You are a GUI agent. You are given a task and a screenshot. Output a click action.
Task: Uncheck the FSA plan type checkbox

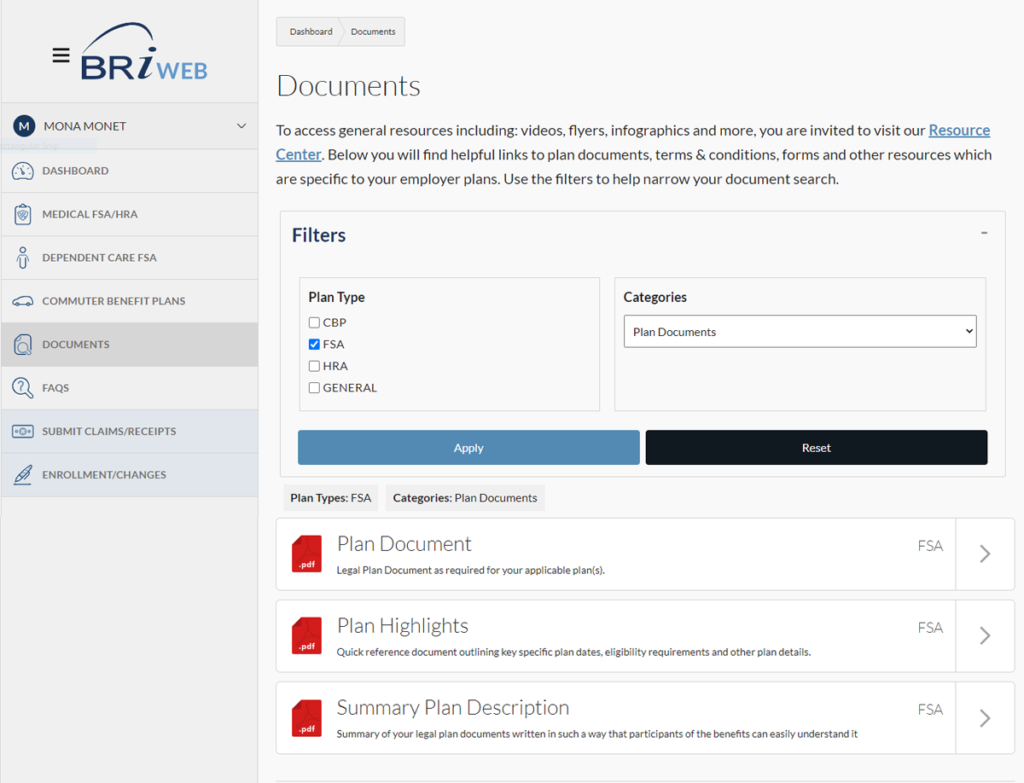(x=314, y=344)
